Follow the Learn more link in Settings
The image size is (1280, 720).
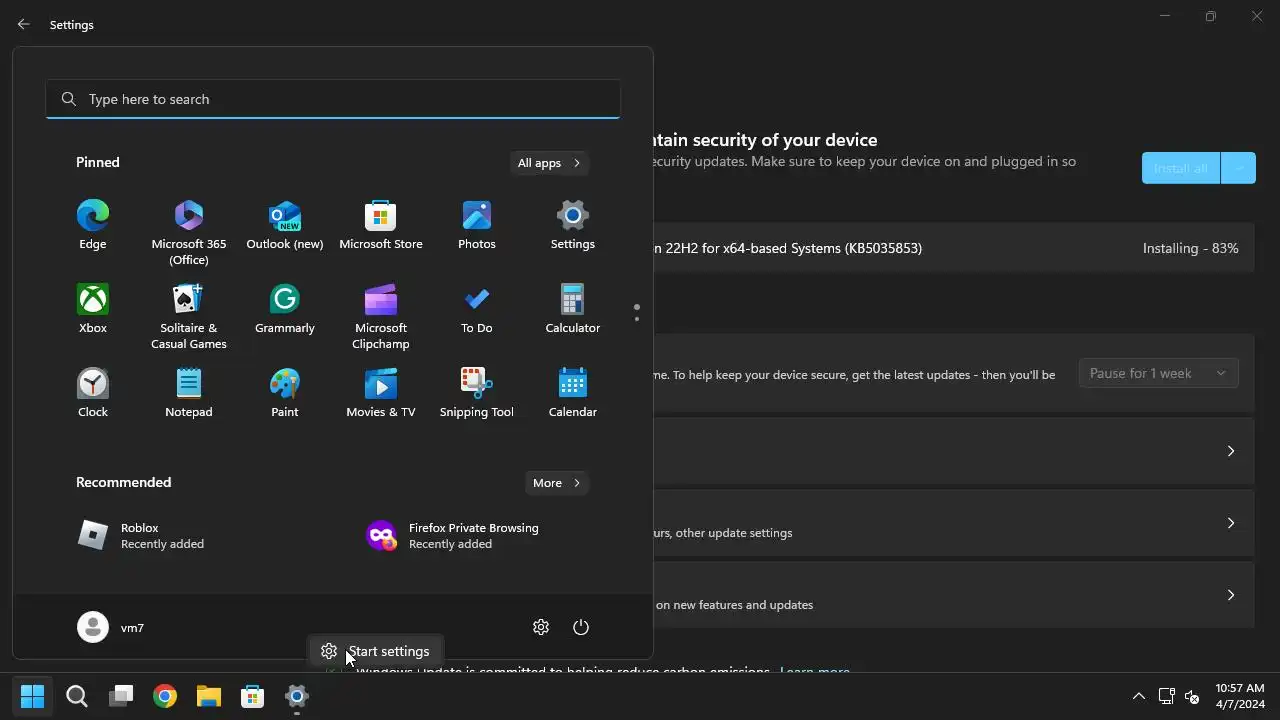[814, 671]
